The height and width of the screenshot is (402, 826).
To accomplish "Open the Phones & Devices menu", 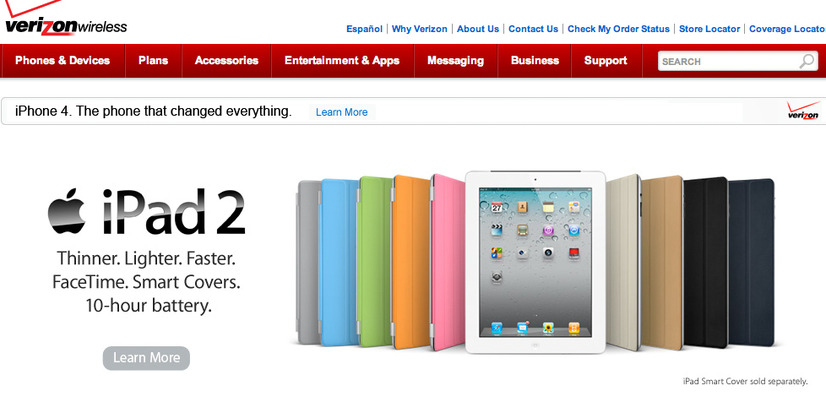I will point(63,61).
